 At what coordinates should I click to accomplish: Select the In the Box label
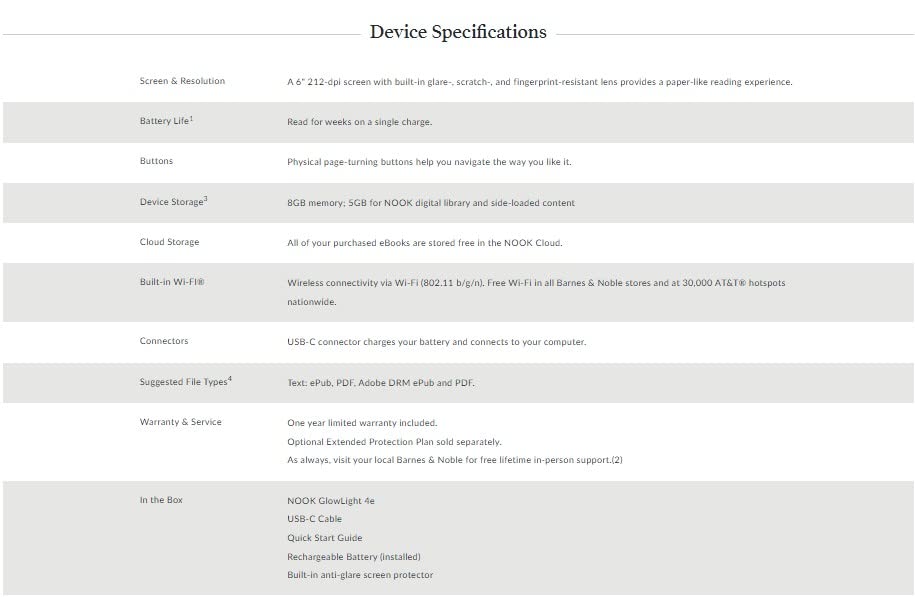point(161,500)
